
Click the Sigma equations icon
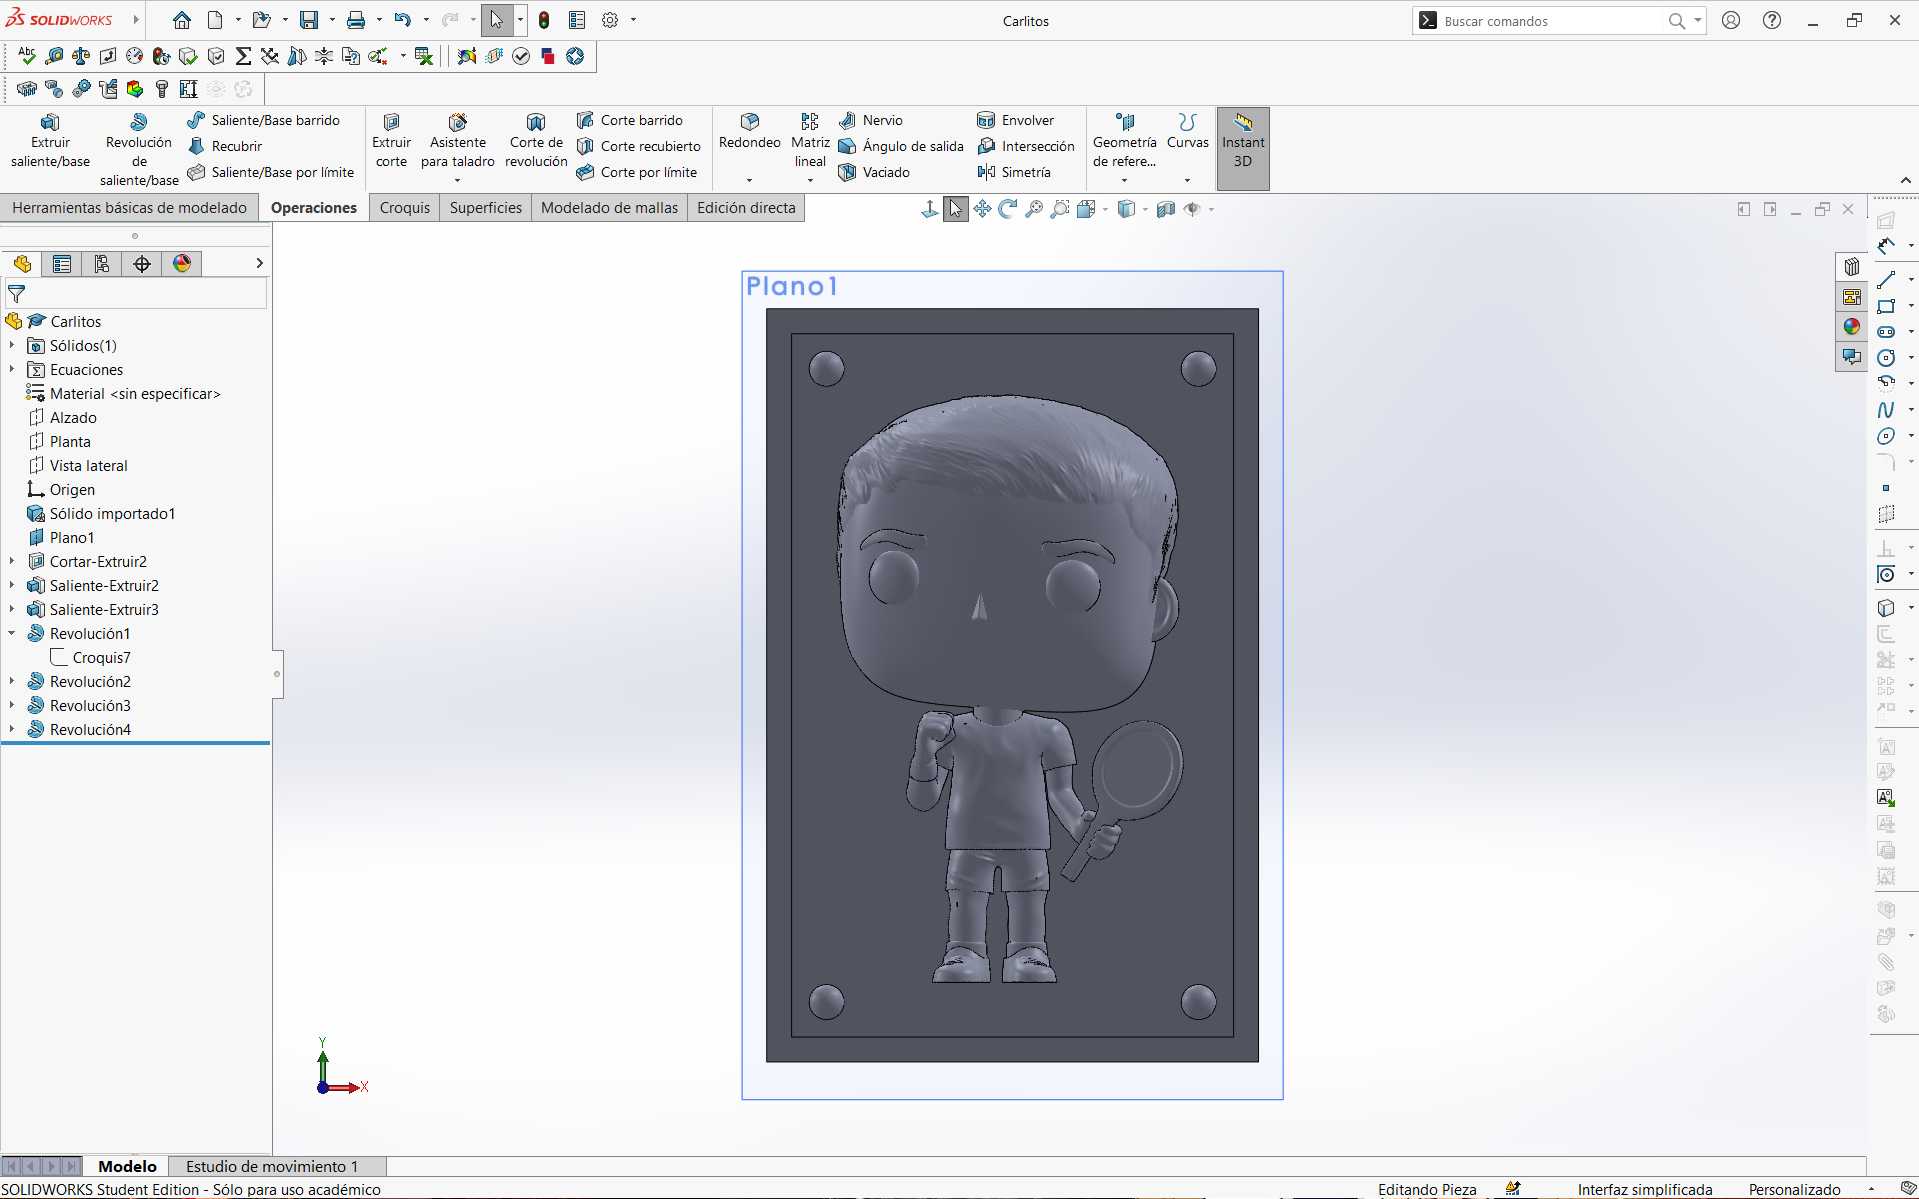tap(243, 56)
